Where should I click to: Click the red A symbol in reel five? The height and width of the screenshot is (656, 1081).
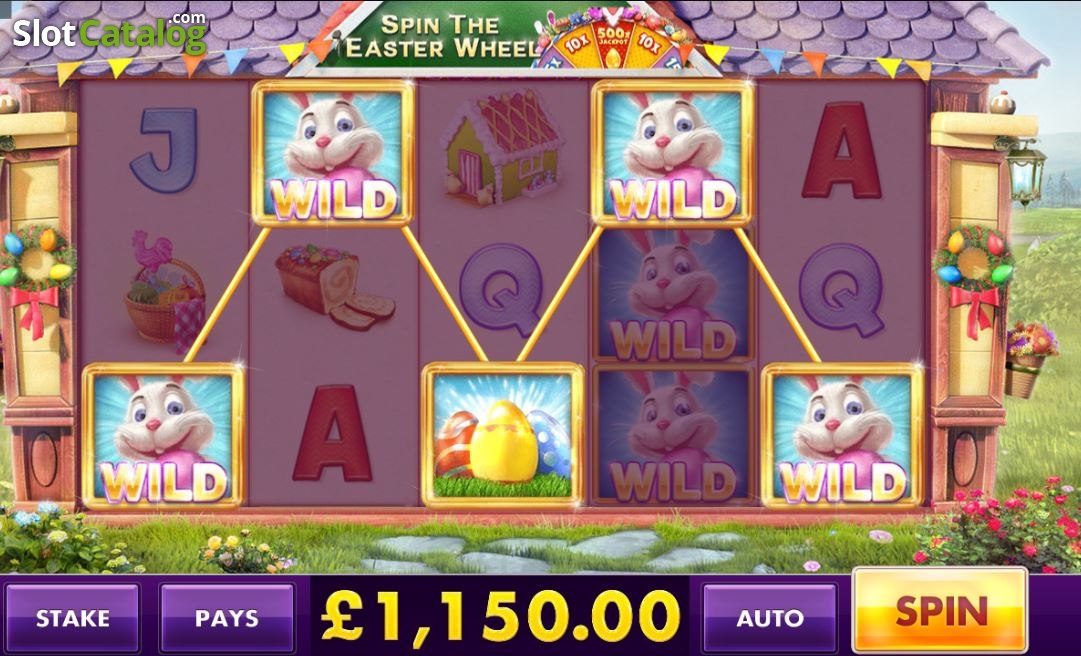coord(841,150)
